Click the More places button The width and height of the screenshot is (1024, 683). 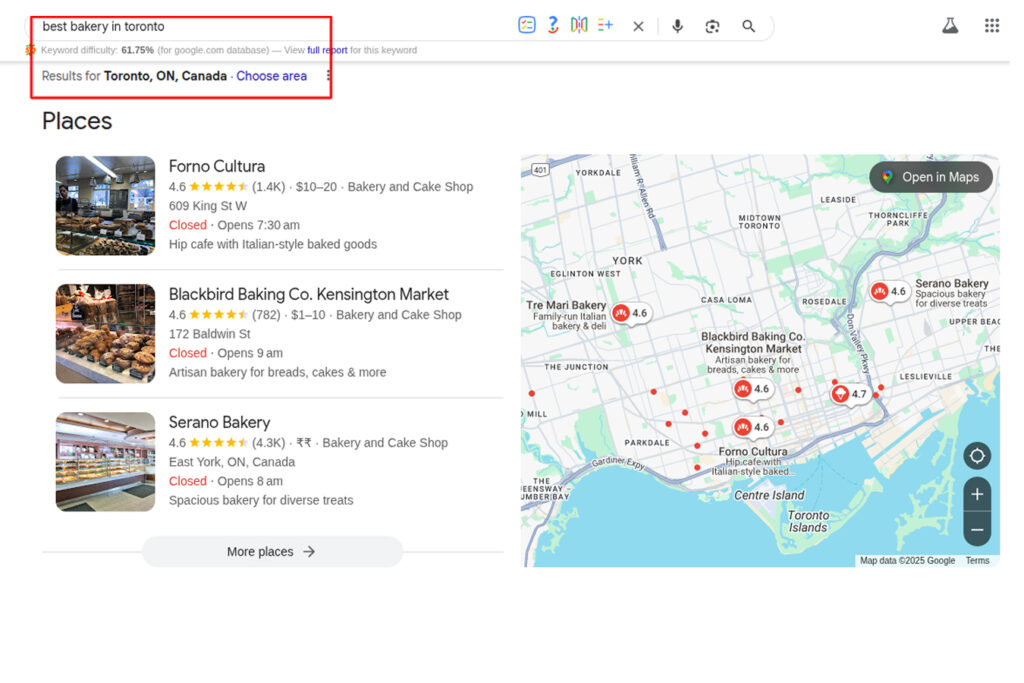coord(272,552)
